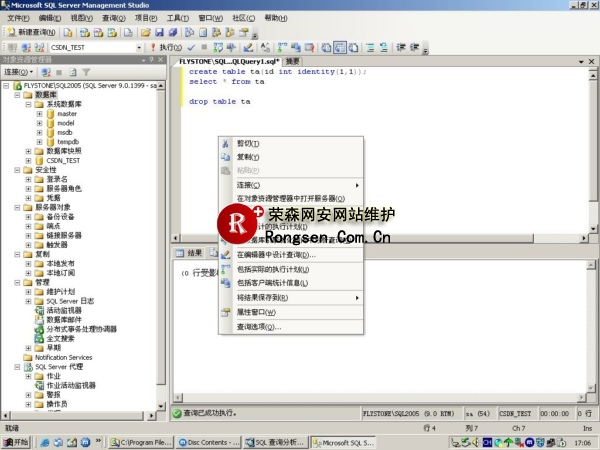Click the connect server icon in Object Explorer toolbar
The height and width of the screenshot is (450, 600).
pos(46,72)
